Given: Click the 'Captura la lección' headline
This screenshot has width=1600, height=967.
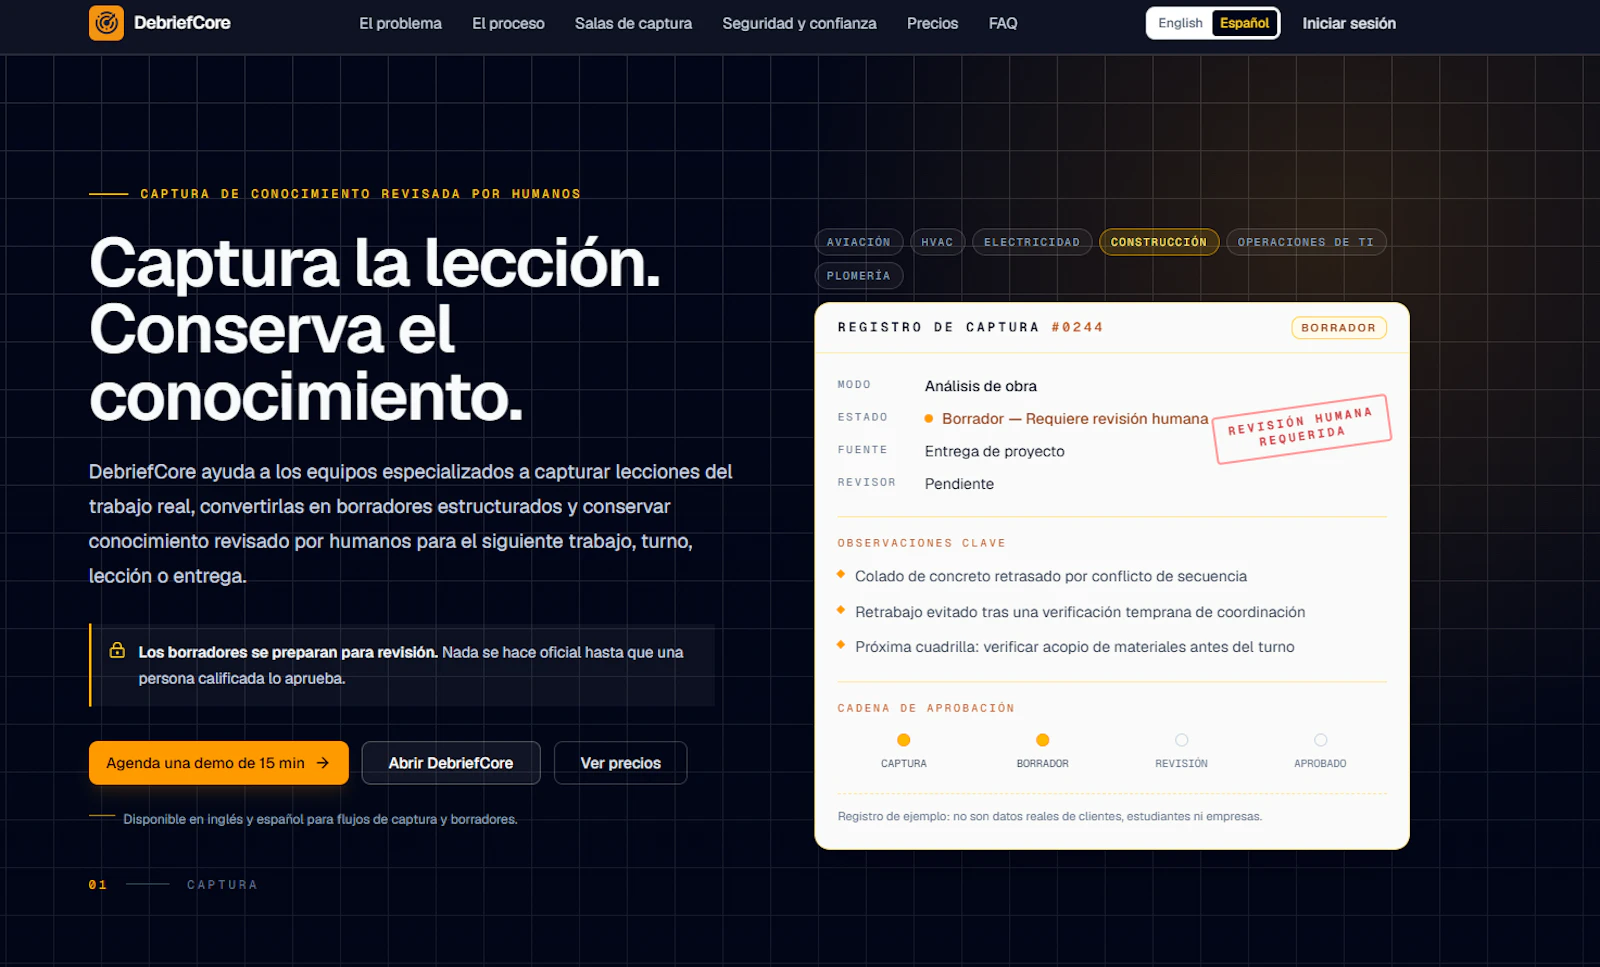Looking at the screenshot, I should coord(375,329).
